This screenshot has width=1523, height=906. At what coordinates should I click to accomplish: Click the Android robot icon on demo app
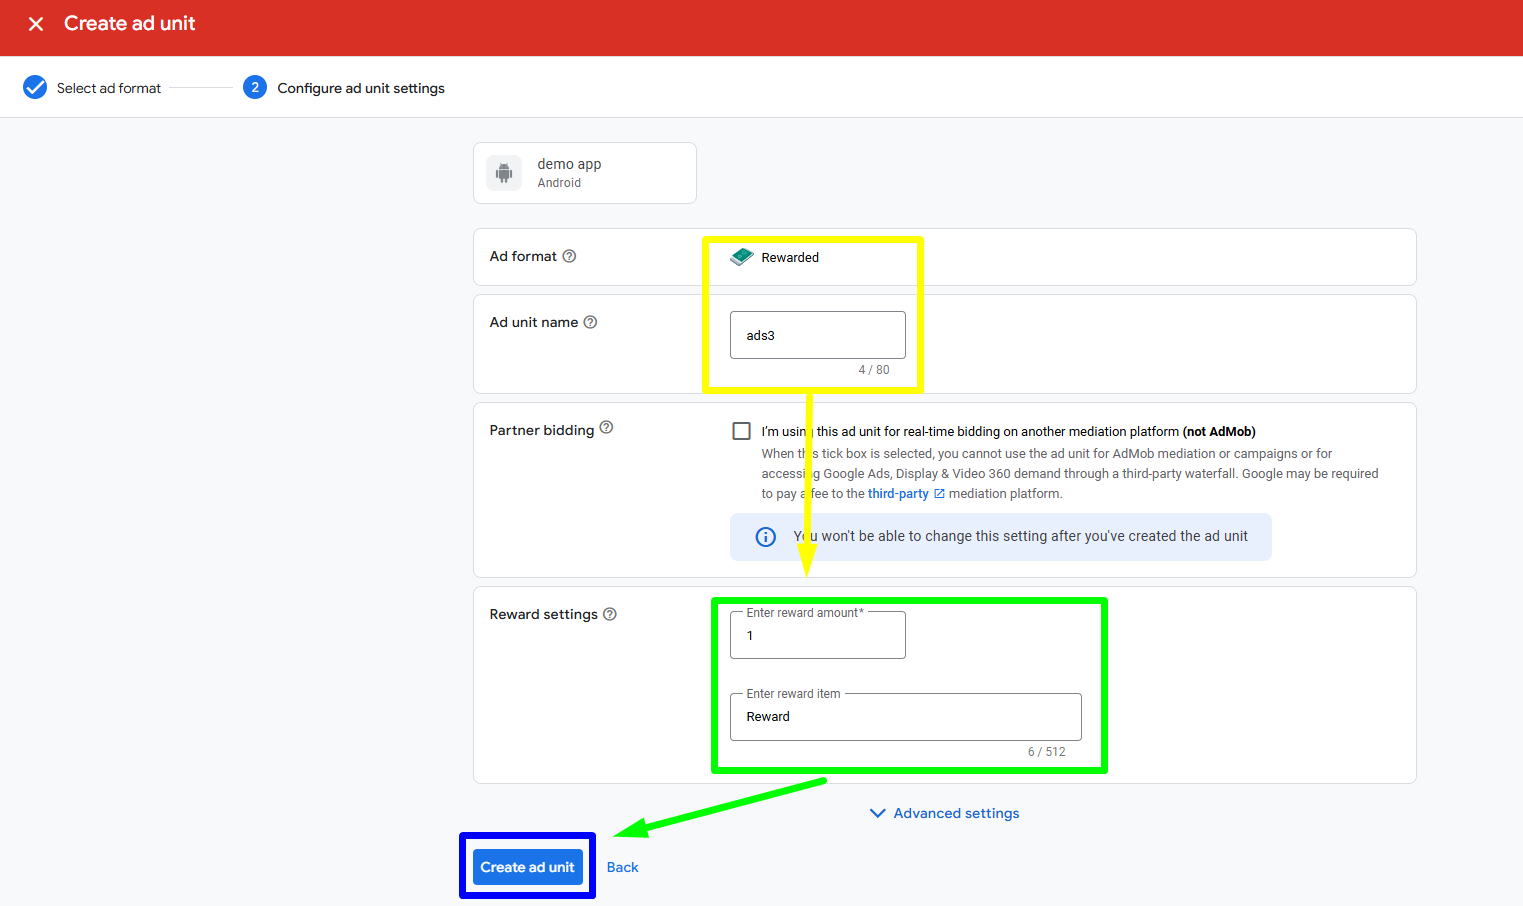coord(505,172)
